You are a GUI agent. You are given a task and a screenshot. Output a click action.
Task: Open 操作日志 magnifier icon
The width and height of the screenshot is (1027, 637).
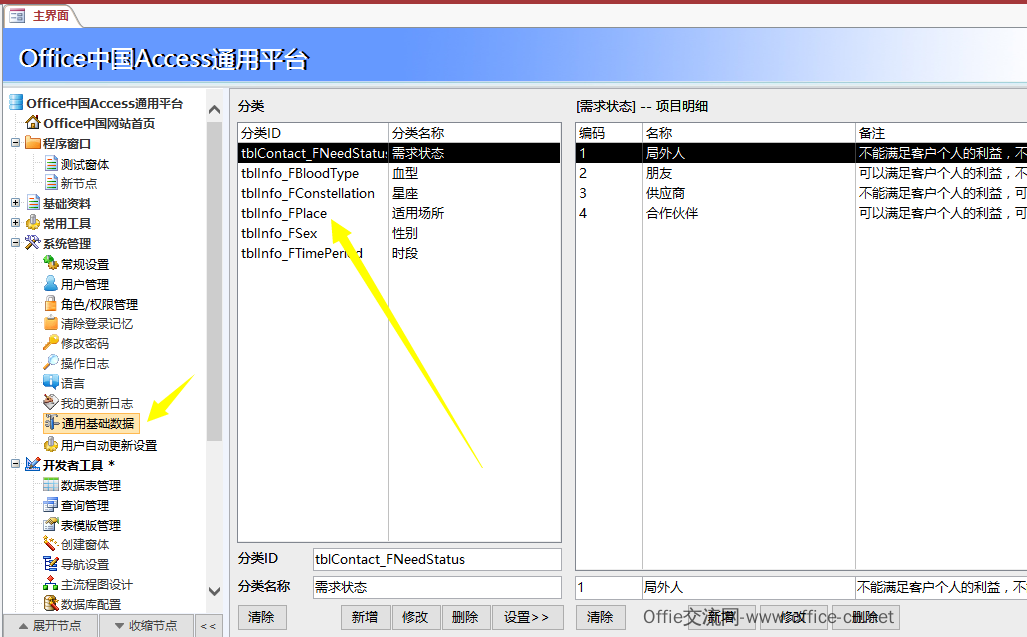click(51, 363)
